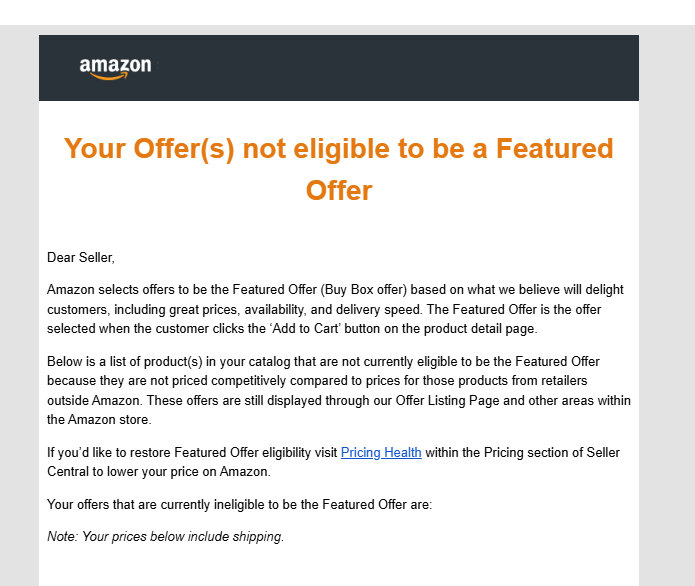Click the white strip above the email

(347, 12)
